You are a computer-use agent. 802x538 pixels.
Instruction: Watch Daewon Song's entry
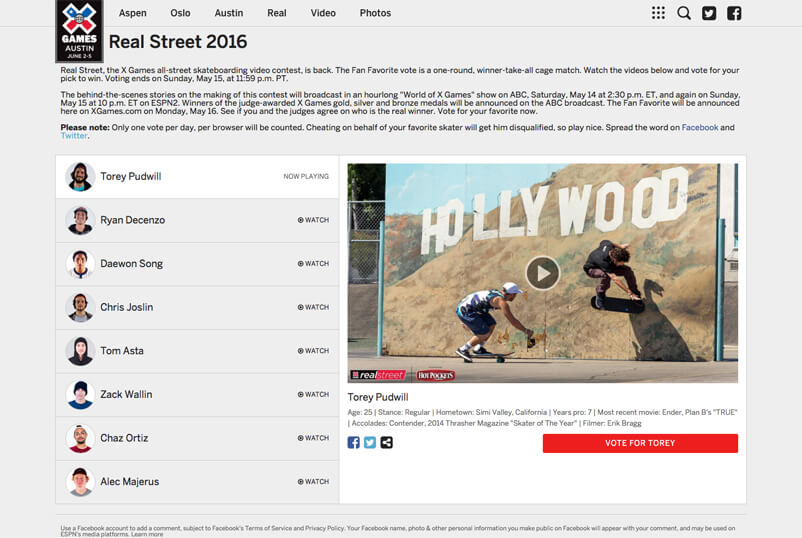(x=313, y=264)
